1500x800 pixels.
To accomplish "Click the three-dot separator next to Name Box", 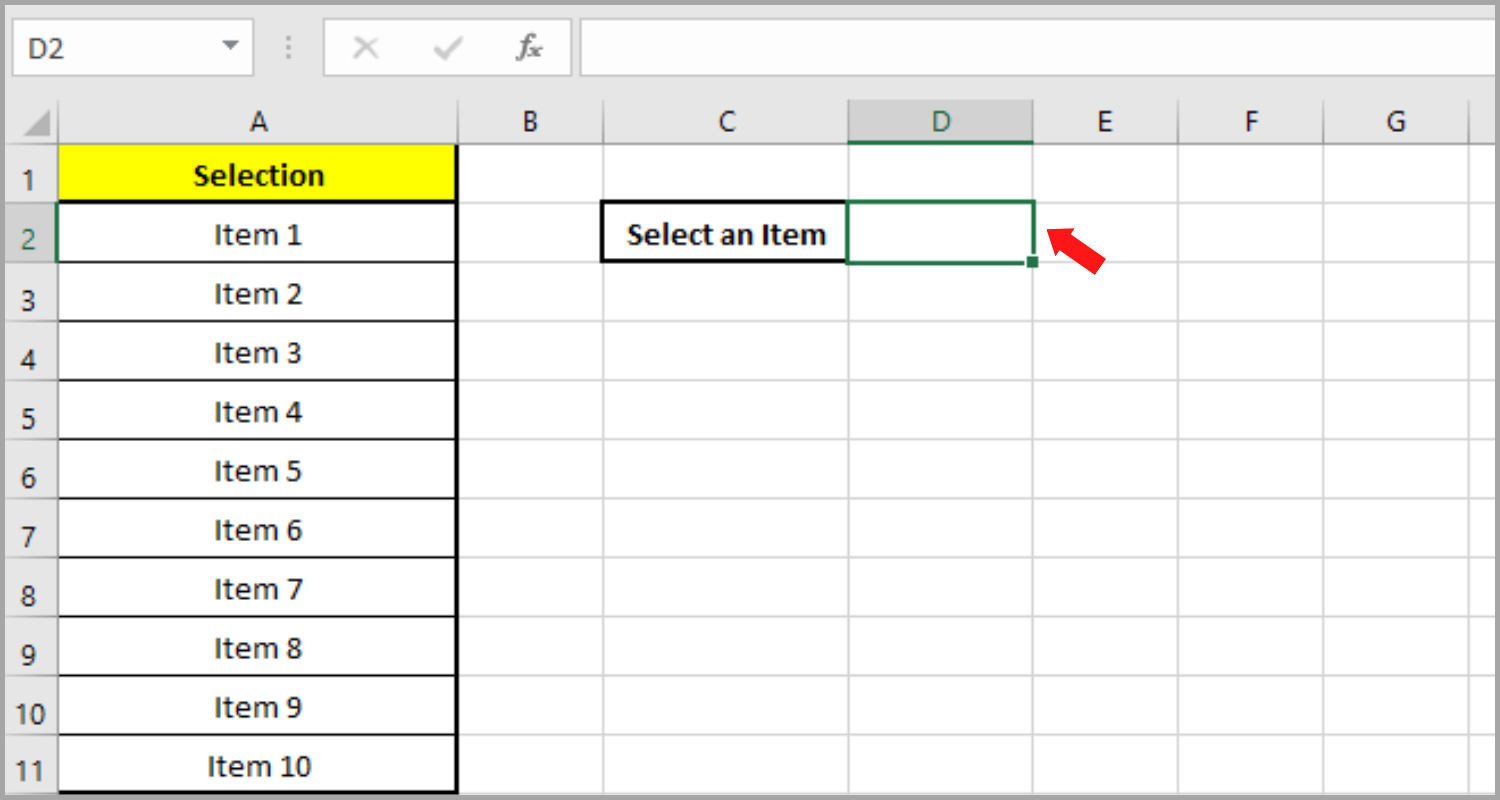I will pyautogui.click(x=288, y=47).
